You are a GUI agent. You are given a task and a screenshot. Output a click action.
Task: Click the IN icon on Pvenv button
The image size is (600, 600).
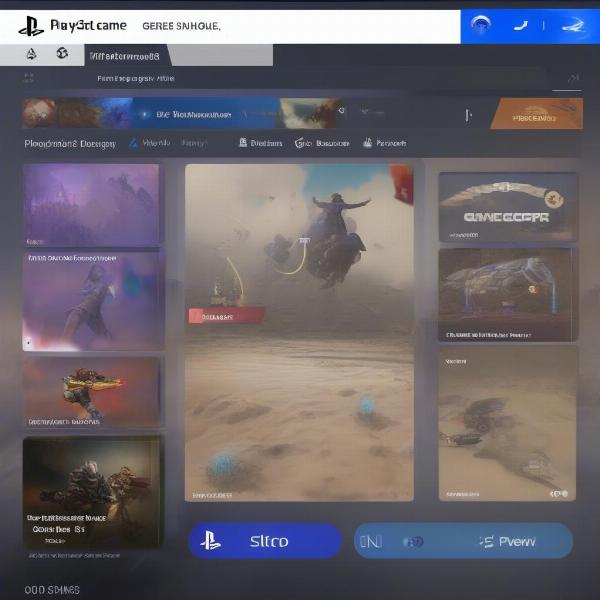tap(371, 542)
